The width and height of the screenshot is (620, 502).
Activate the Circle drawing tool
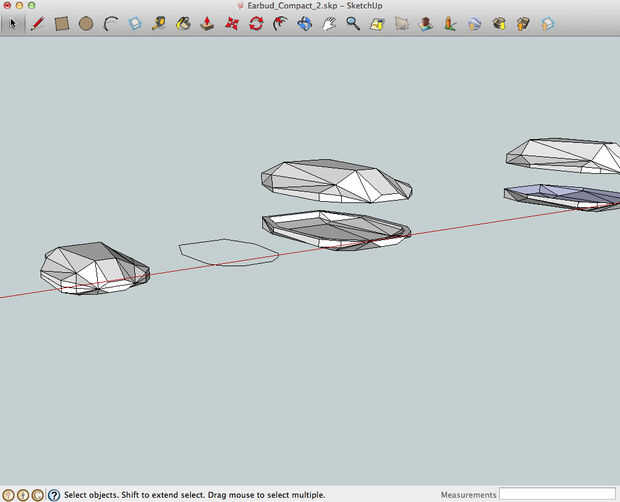pos(86,23)
